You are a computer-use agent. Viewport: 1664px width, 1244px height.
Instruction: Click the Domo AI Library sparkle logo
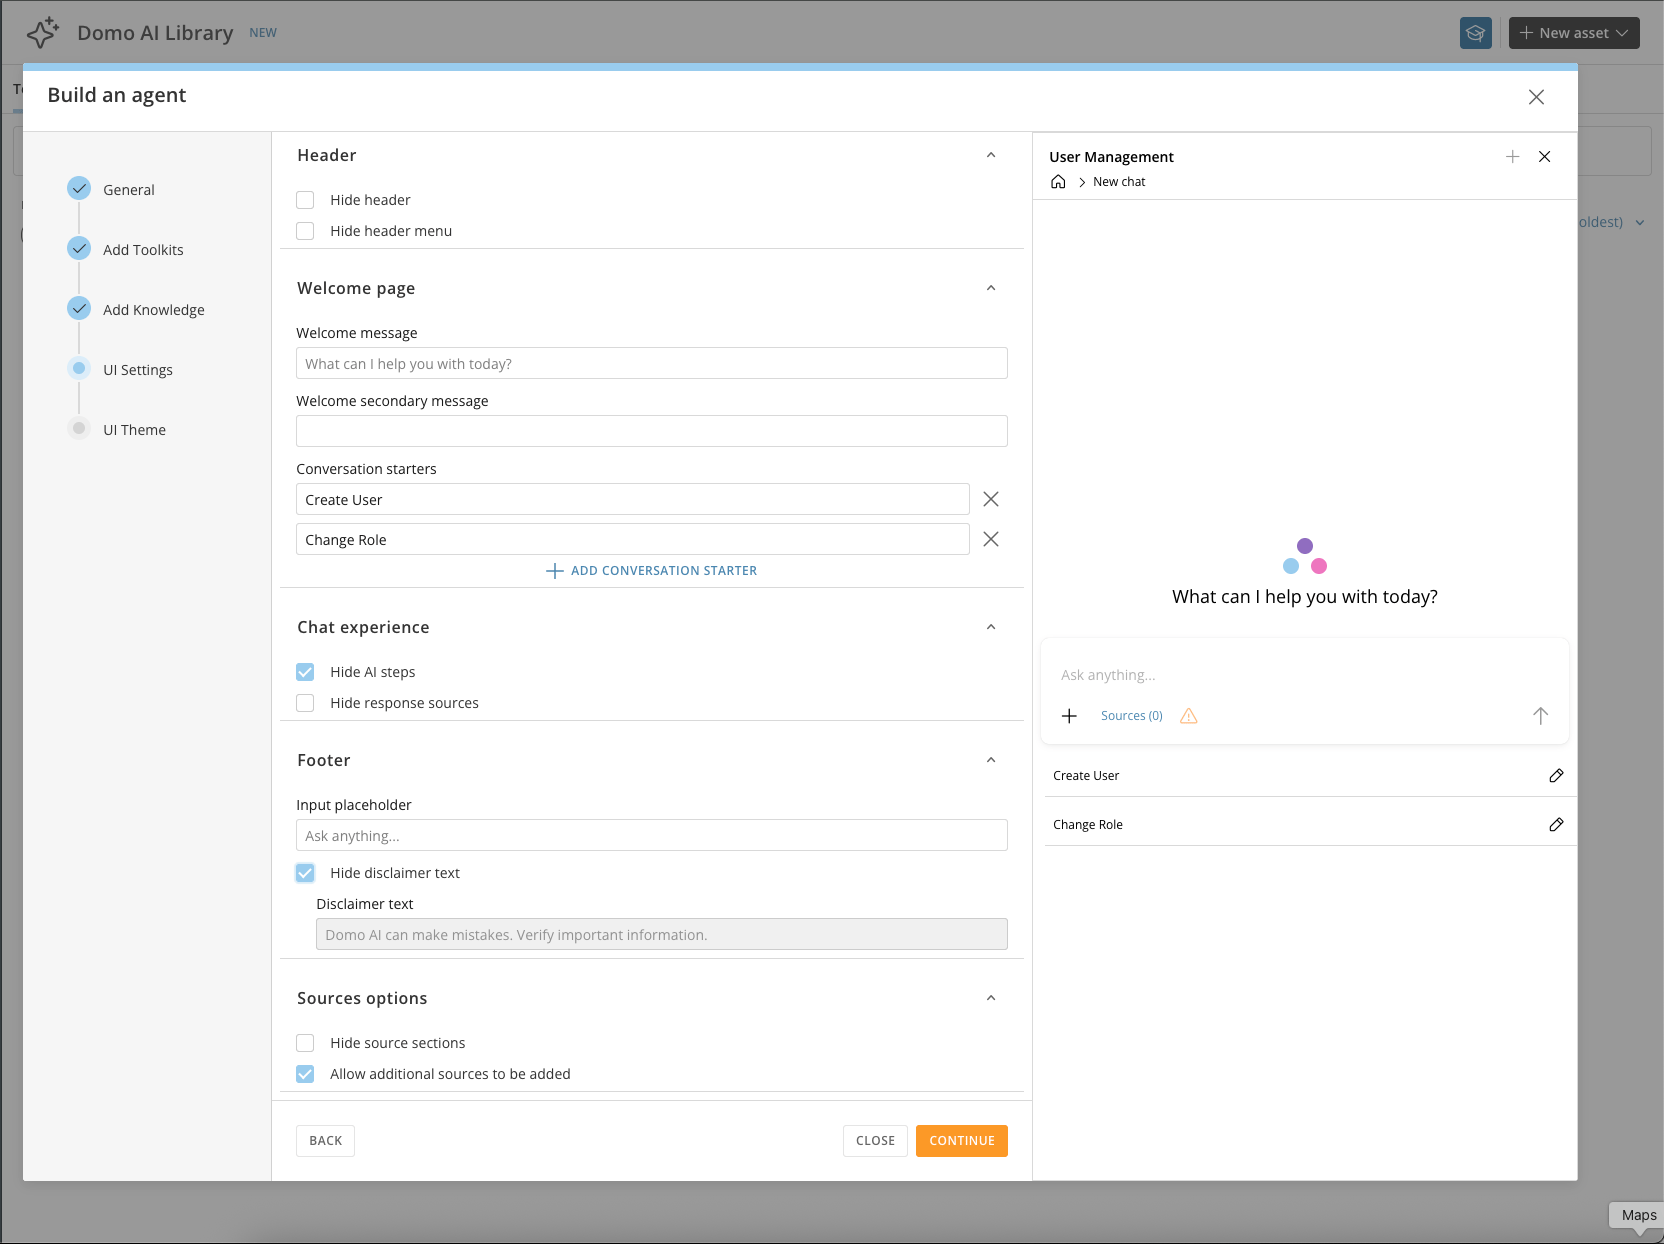coord(43,33)
